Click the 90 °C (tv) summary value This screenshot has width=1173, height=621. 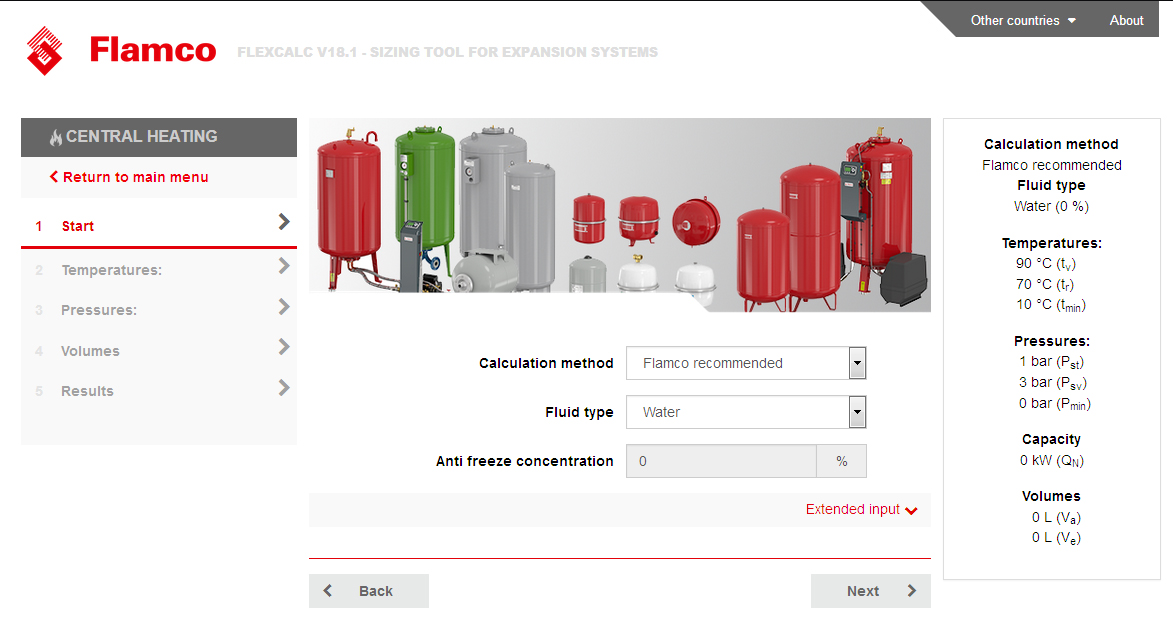point(1046,263)
